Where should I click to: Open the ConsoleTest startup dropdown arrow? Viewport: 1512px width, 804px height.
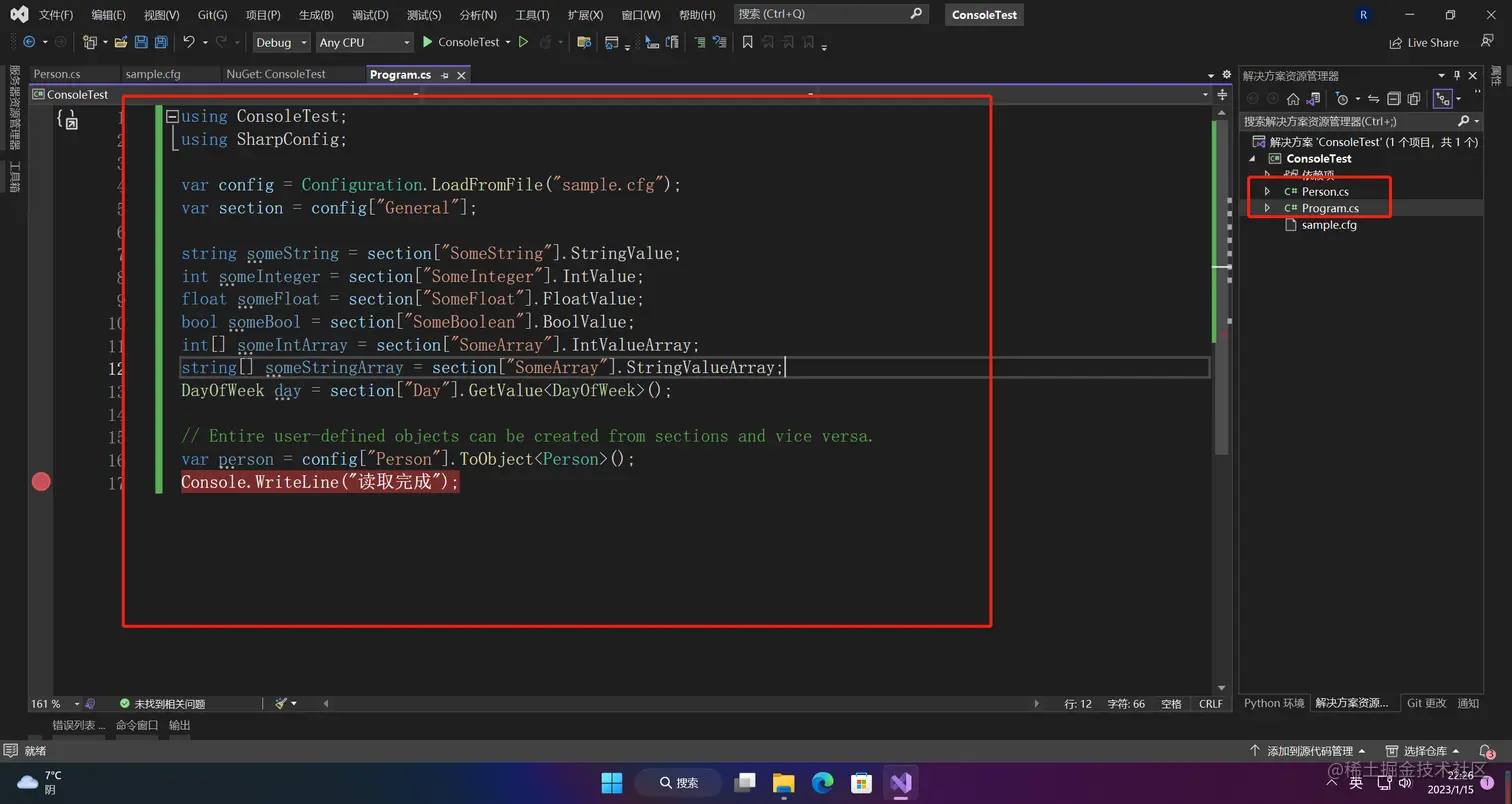tap(508, 42)
